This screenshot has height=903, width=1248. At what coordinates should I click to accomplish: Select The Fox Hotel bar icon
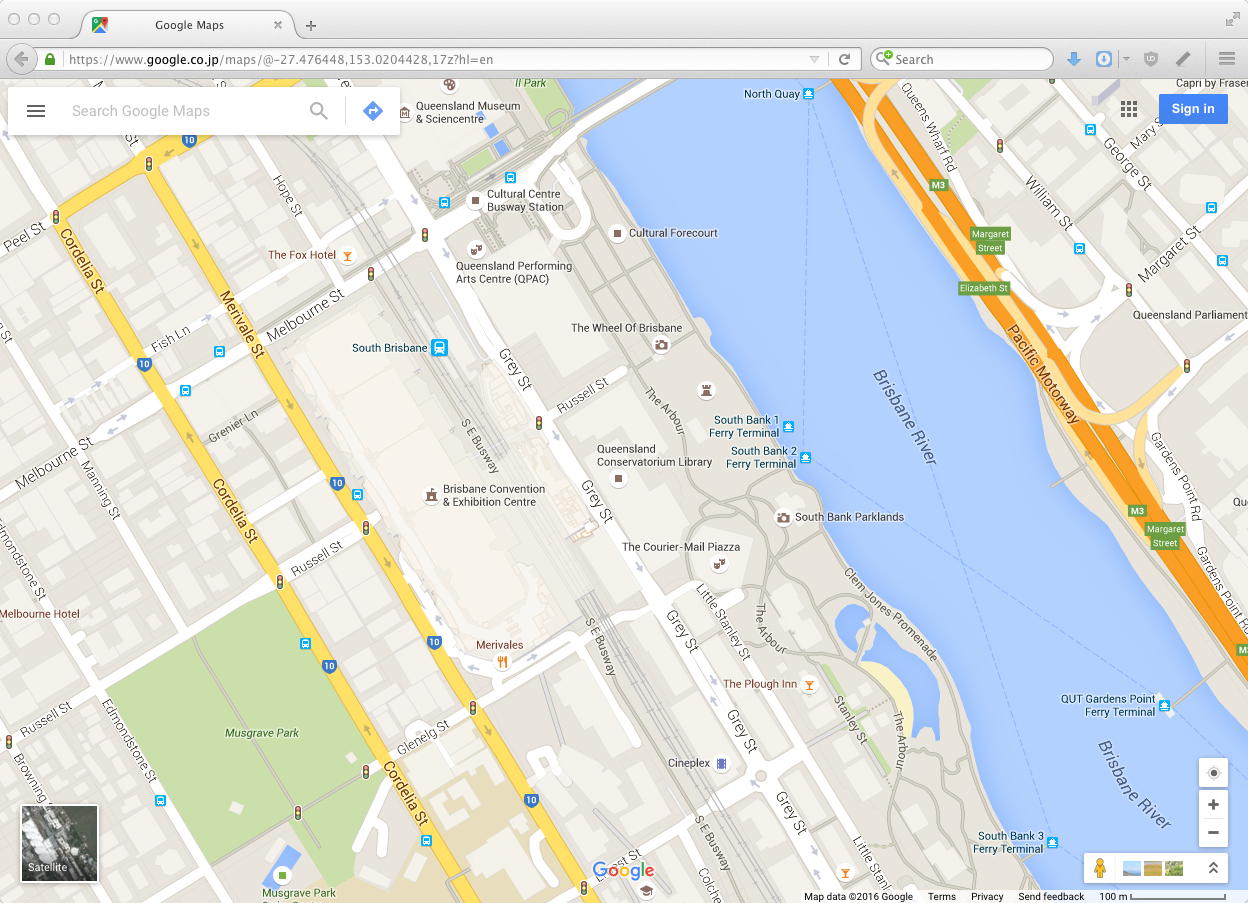[x=347, y=256]
